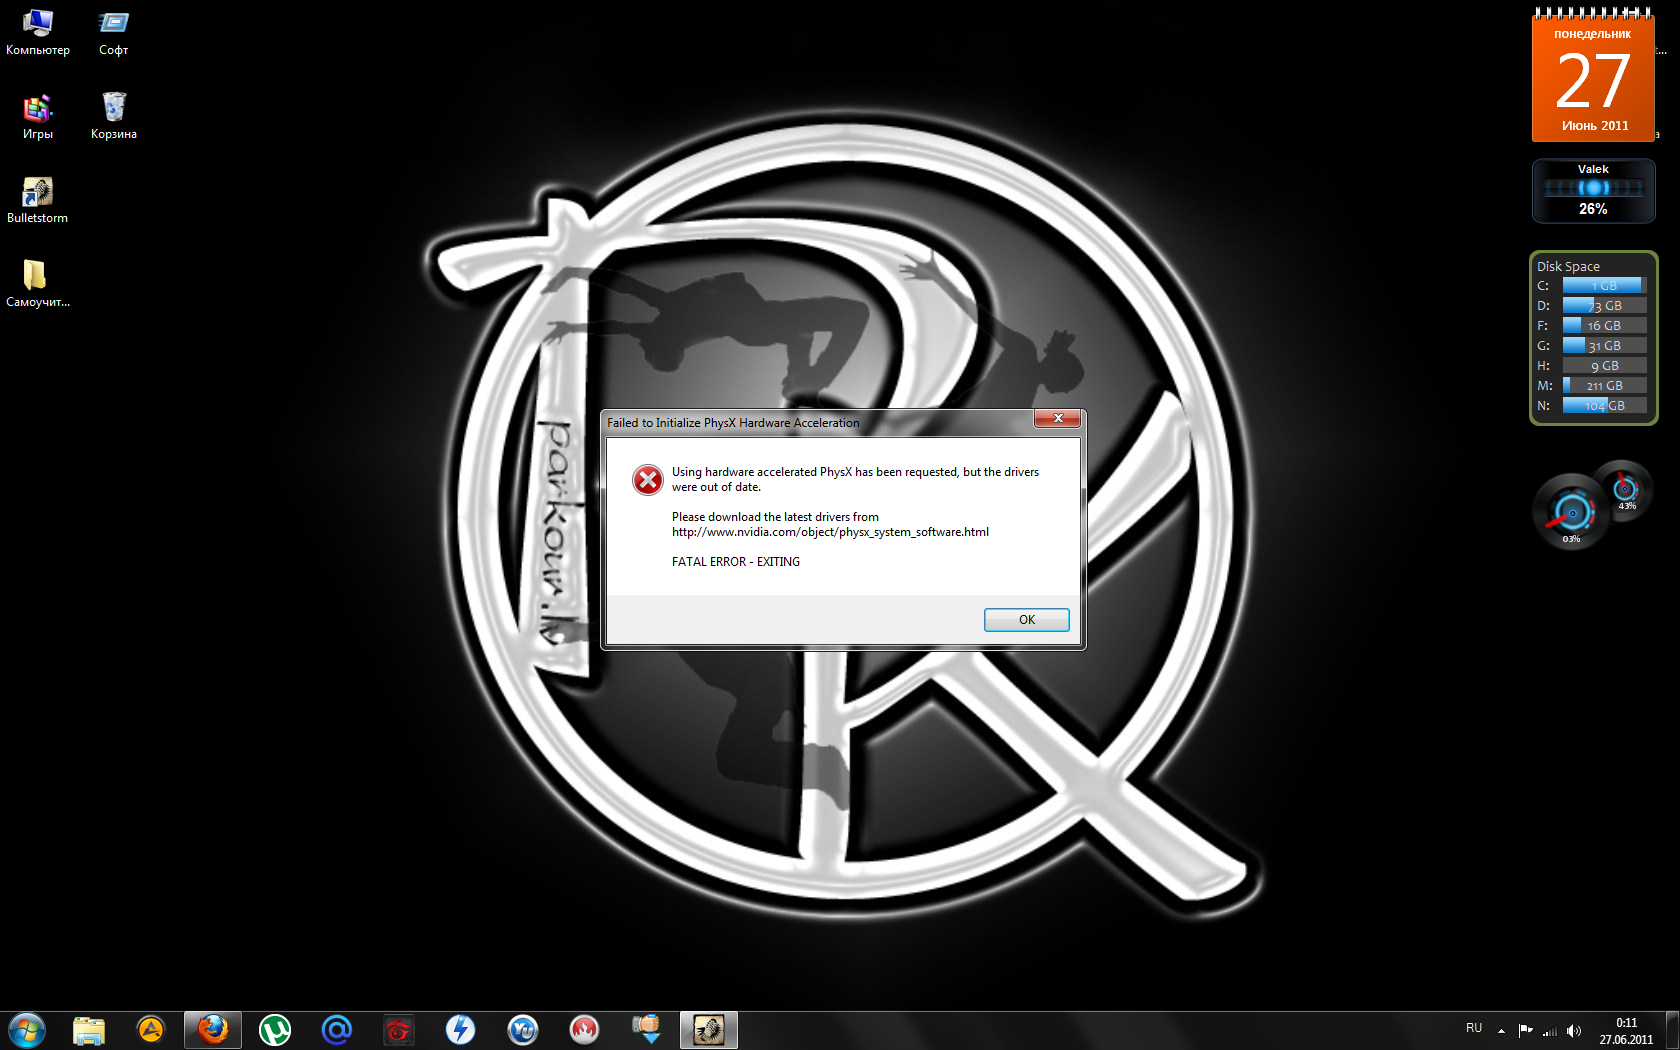Viewport: 1680px width, 1050px height.
Task: Select the Самоучит... folder icon
Action: 38,284
